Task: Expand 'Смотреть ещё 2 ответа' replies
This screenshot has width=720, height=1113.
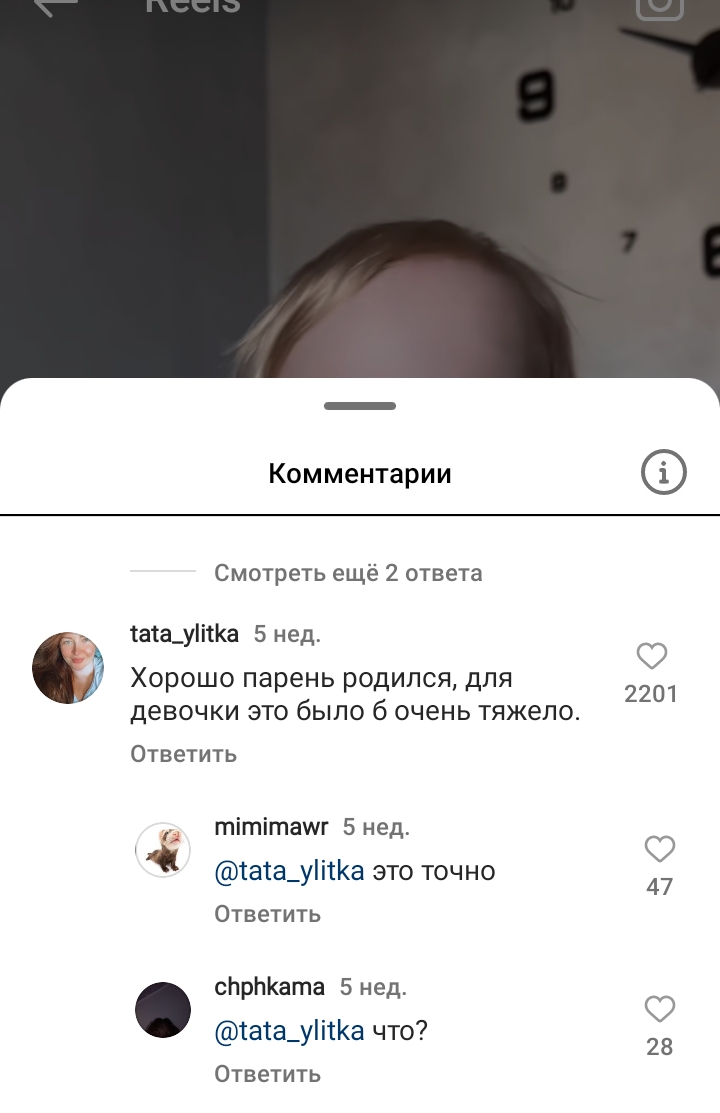Action: tap(348, 573)
